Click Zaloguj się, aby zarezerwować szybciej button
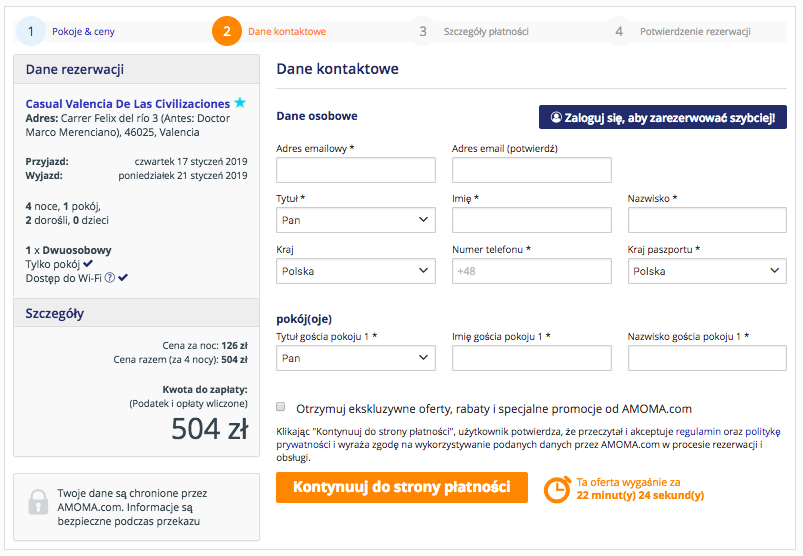This screenshot has height=556, width=803. 663,117
